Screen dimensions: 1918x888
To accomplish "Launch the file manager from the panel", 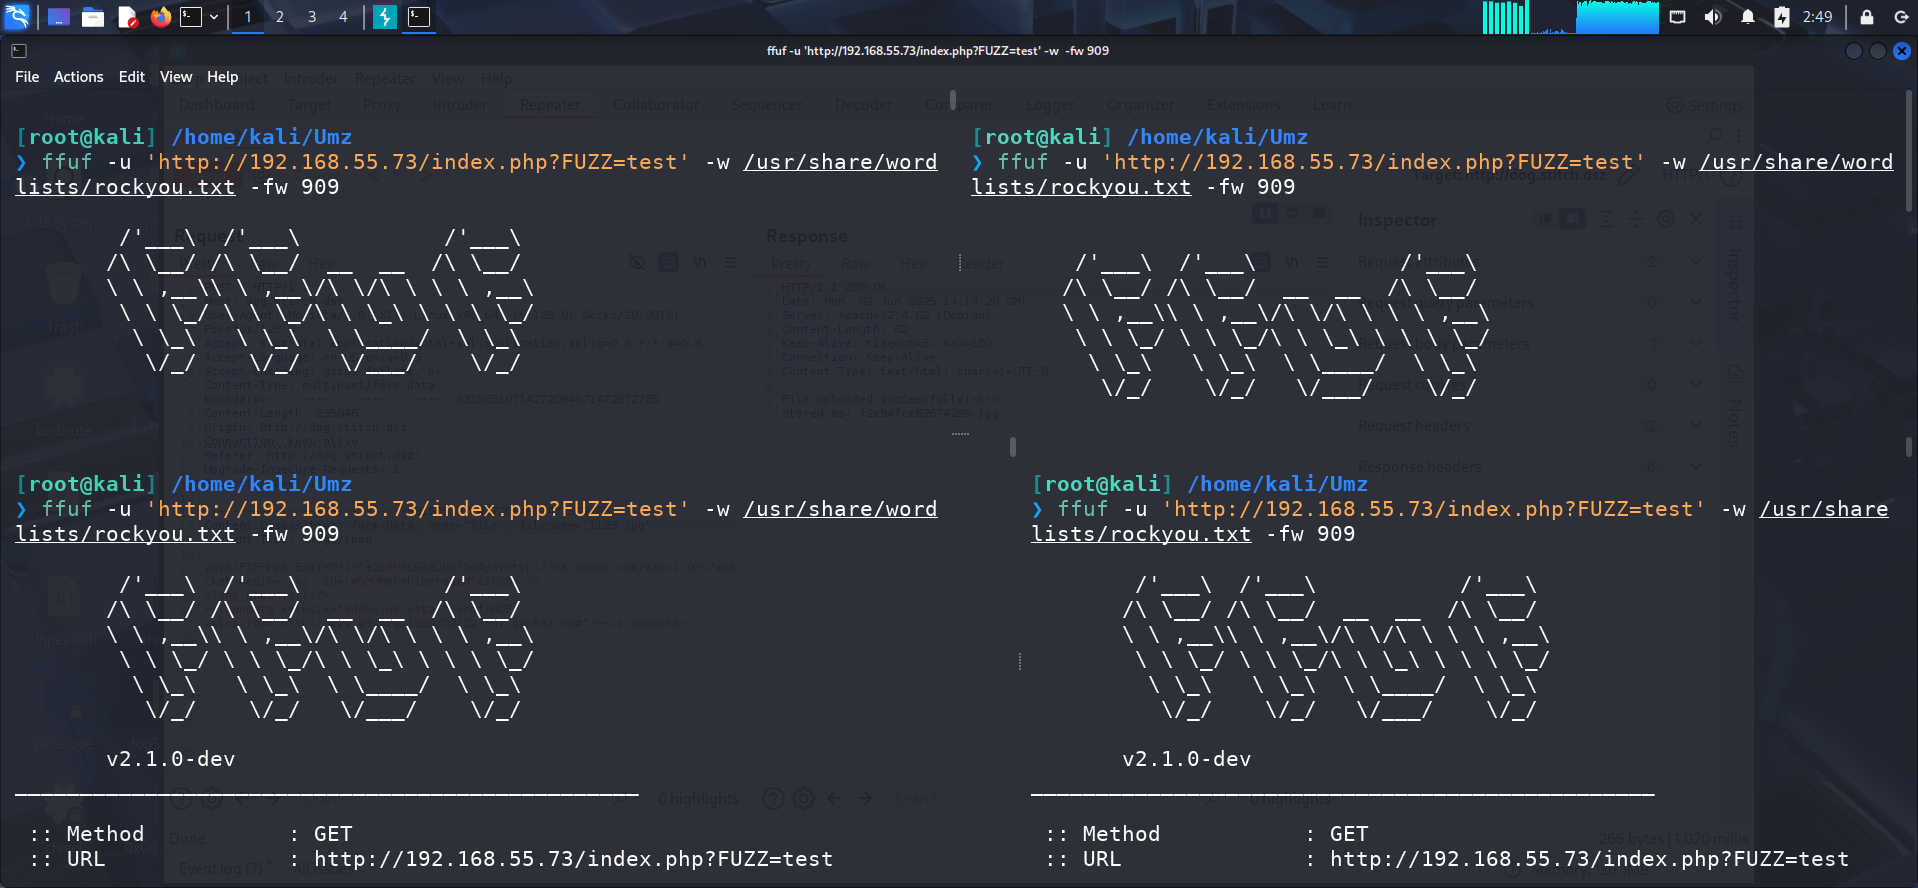I will coord(93,17).
